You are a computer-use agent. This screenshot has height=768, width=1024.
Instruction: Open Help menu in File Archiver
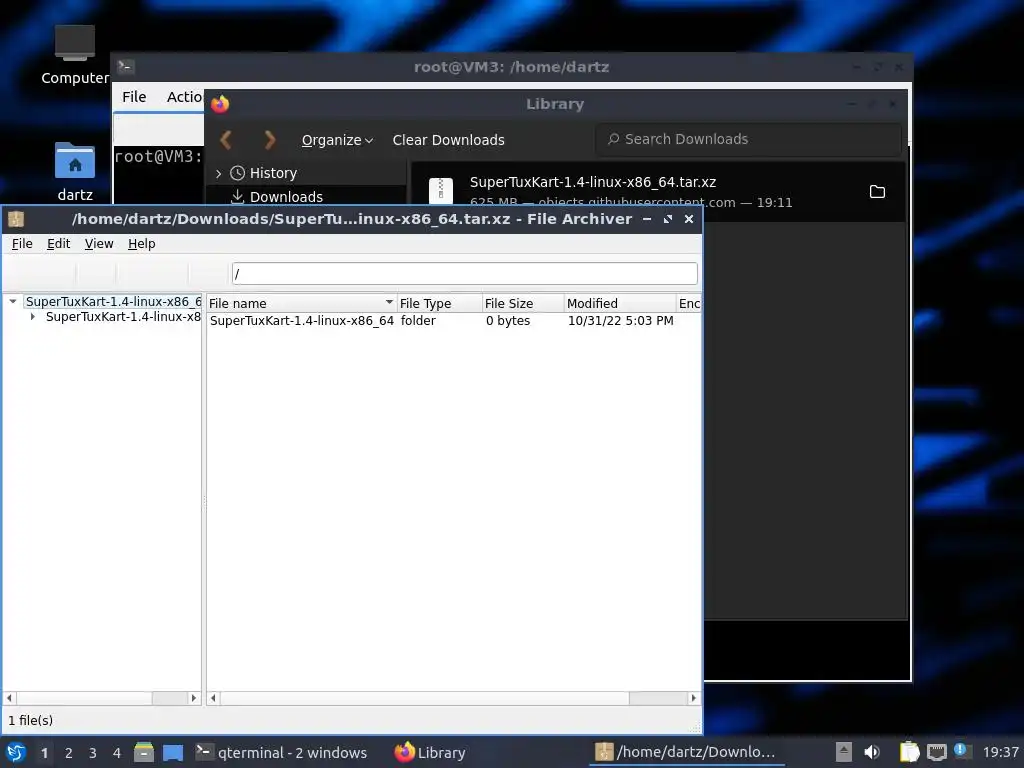click(x=141, y=244)
